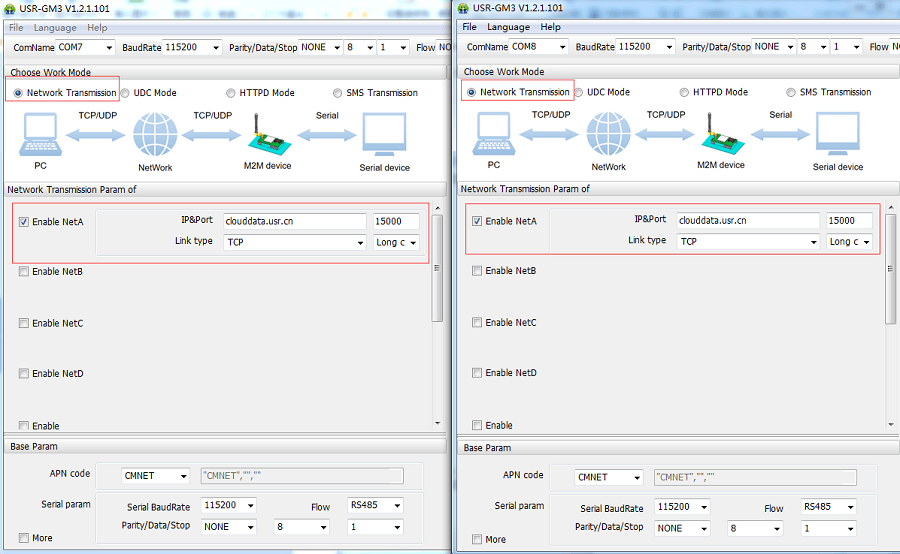Select Network Transmission mode in right window
This screenshot has height=554, width=900.
472,92
